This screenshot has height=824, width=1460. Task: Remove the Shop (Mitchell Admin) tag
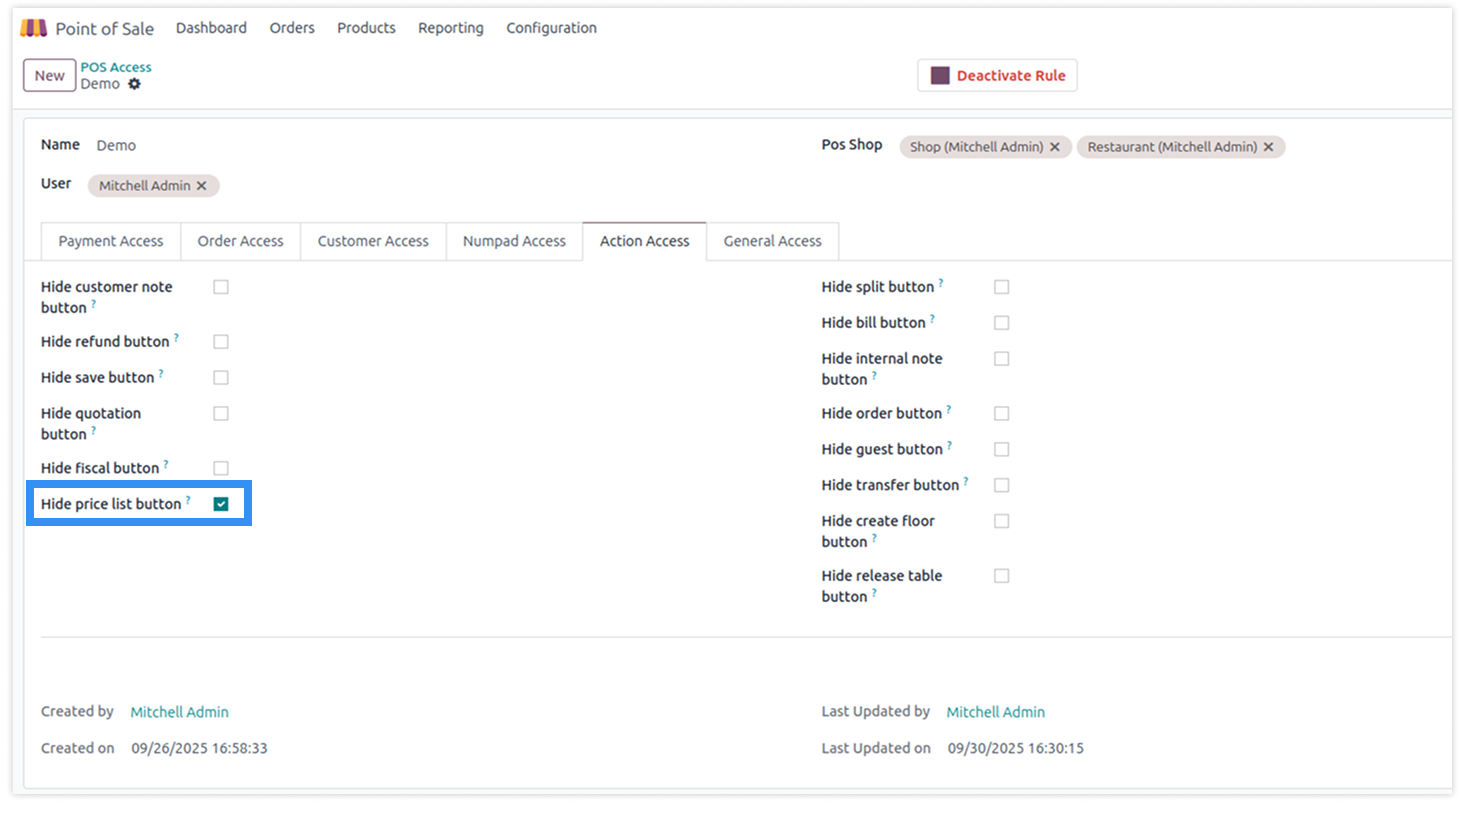coord(1055,147)
